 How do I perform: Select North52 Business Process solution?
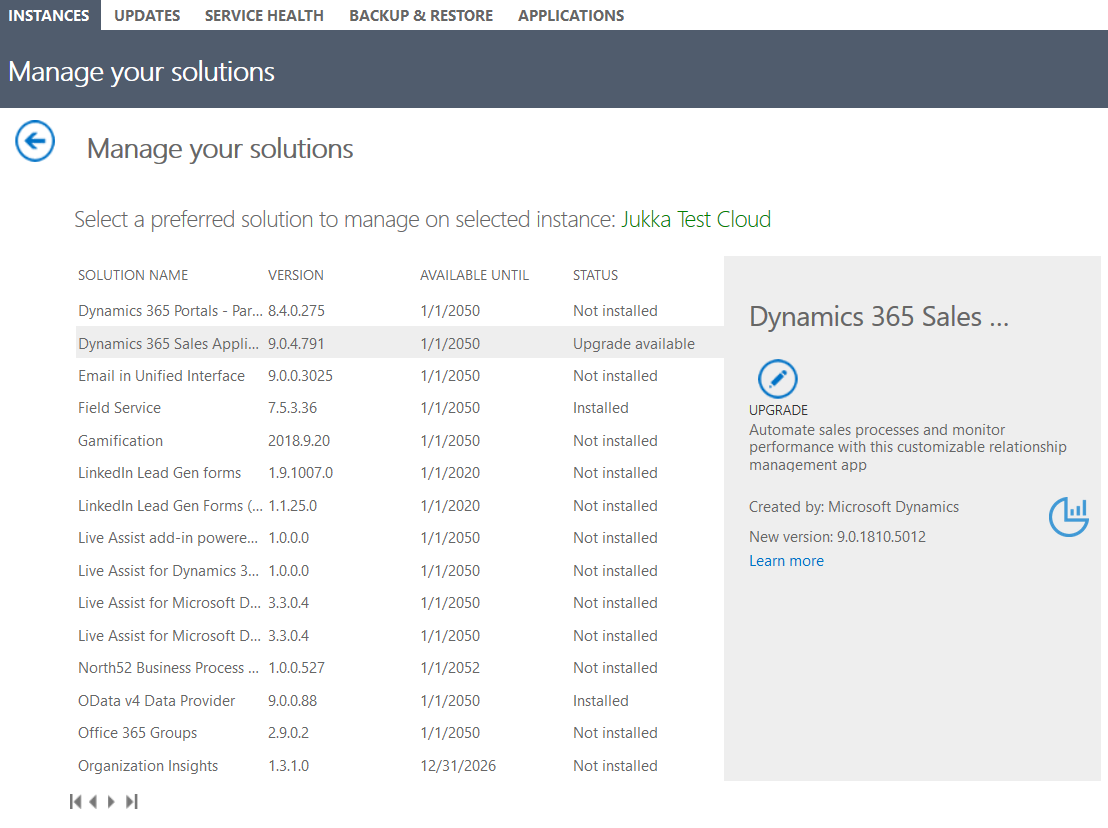(x=400, y=668)
